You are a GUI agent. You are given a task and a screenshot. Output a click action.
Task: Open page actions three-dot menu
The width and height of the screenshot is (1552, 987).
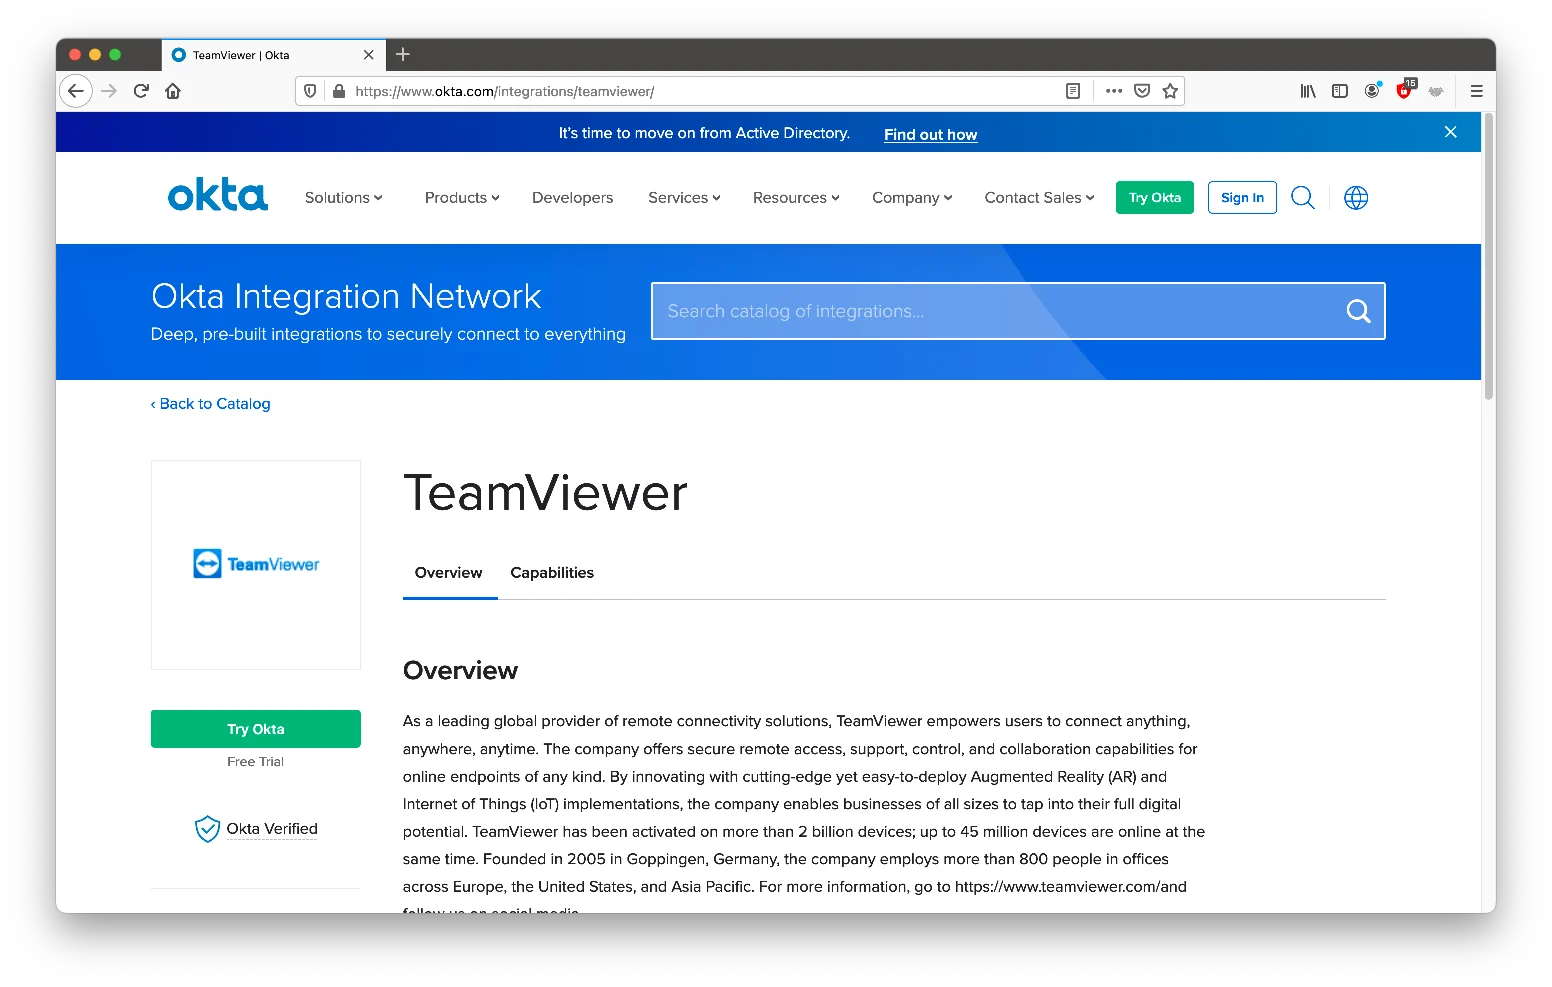(x=1114, y=91)
